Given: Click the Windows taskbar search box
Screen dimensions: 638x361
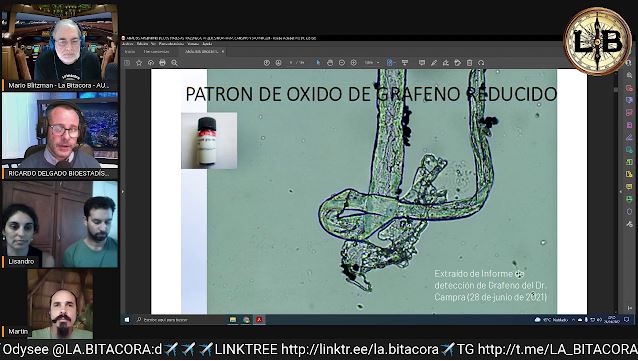Looking at the screenshot, I should pyautogui.click(x=179, y=320).
